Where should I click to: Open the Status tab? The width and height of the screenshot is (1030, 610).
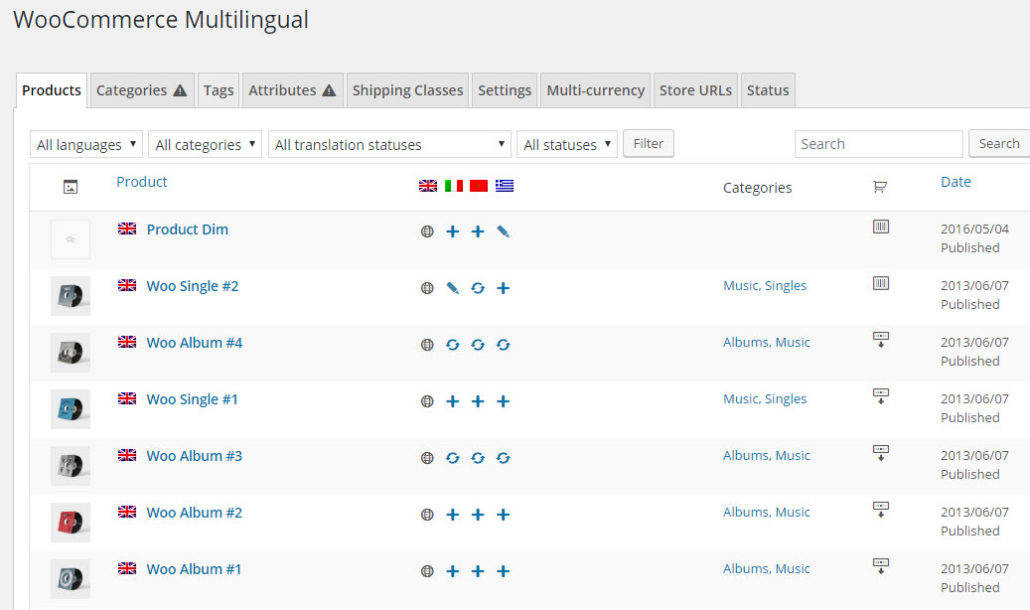(768, 91)
